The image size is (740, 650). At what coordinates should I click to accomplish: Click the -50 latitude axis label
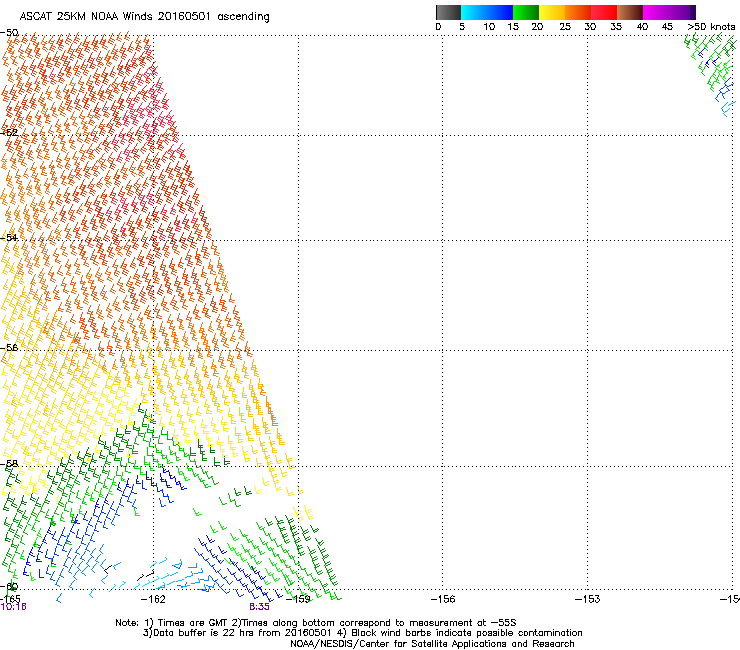point(9,33)
